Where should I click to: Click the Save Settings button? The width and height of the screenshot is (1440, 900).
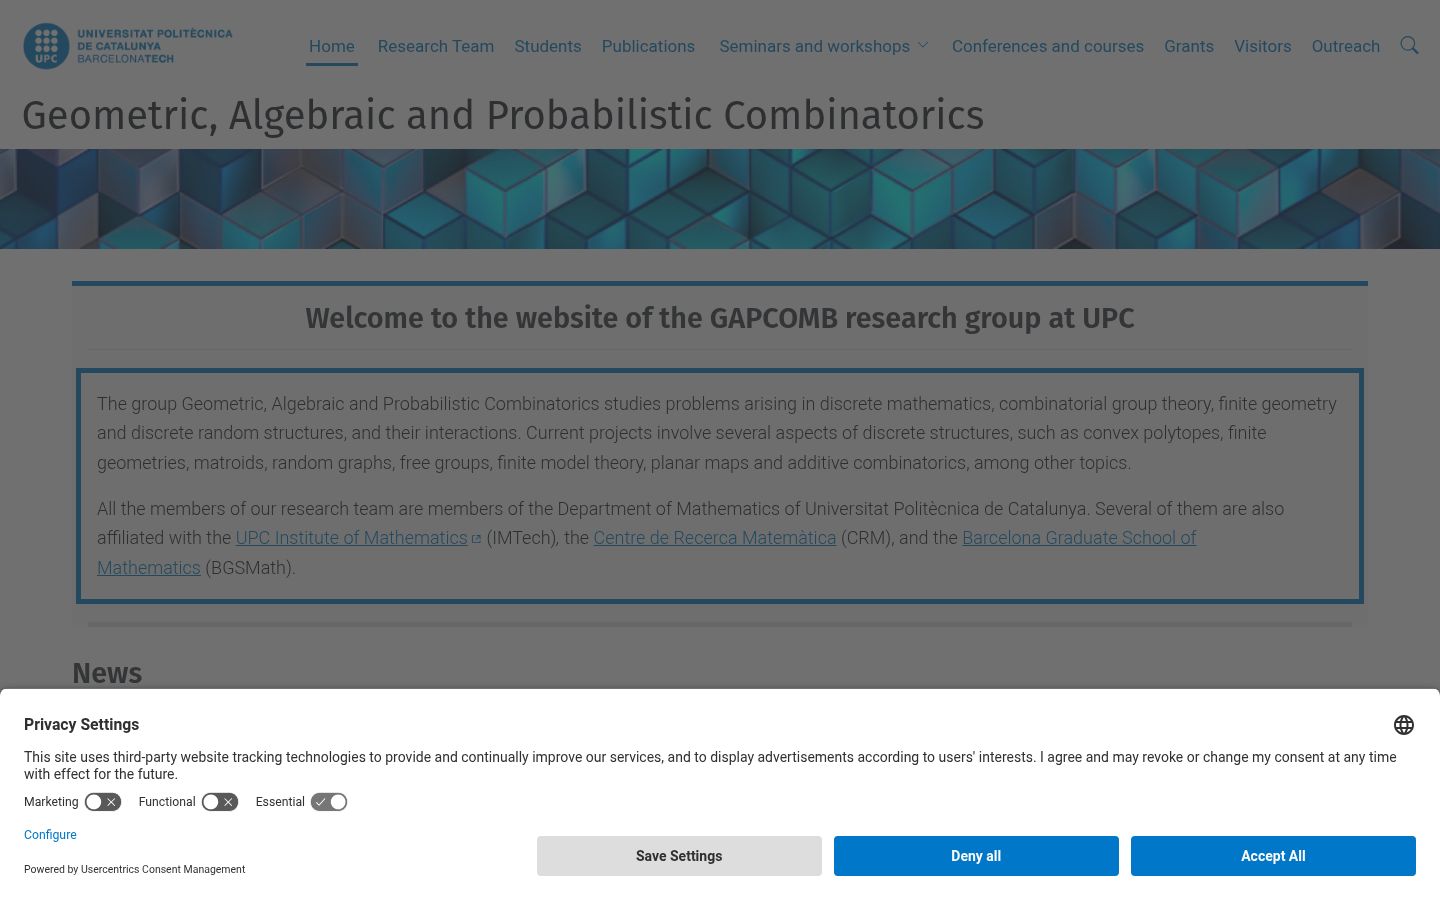tap(679, 856)
